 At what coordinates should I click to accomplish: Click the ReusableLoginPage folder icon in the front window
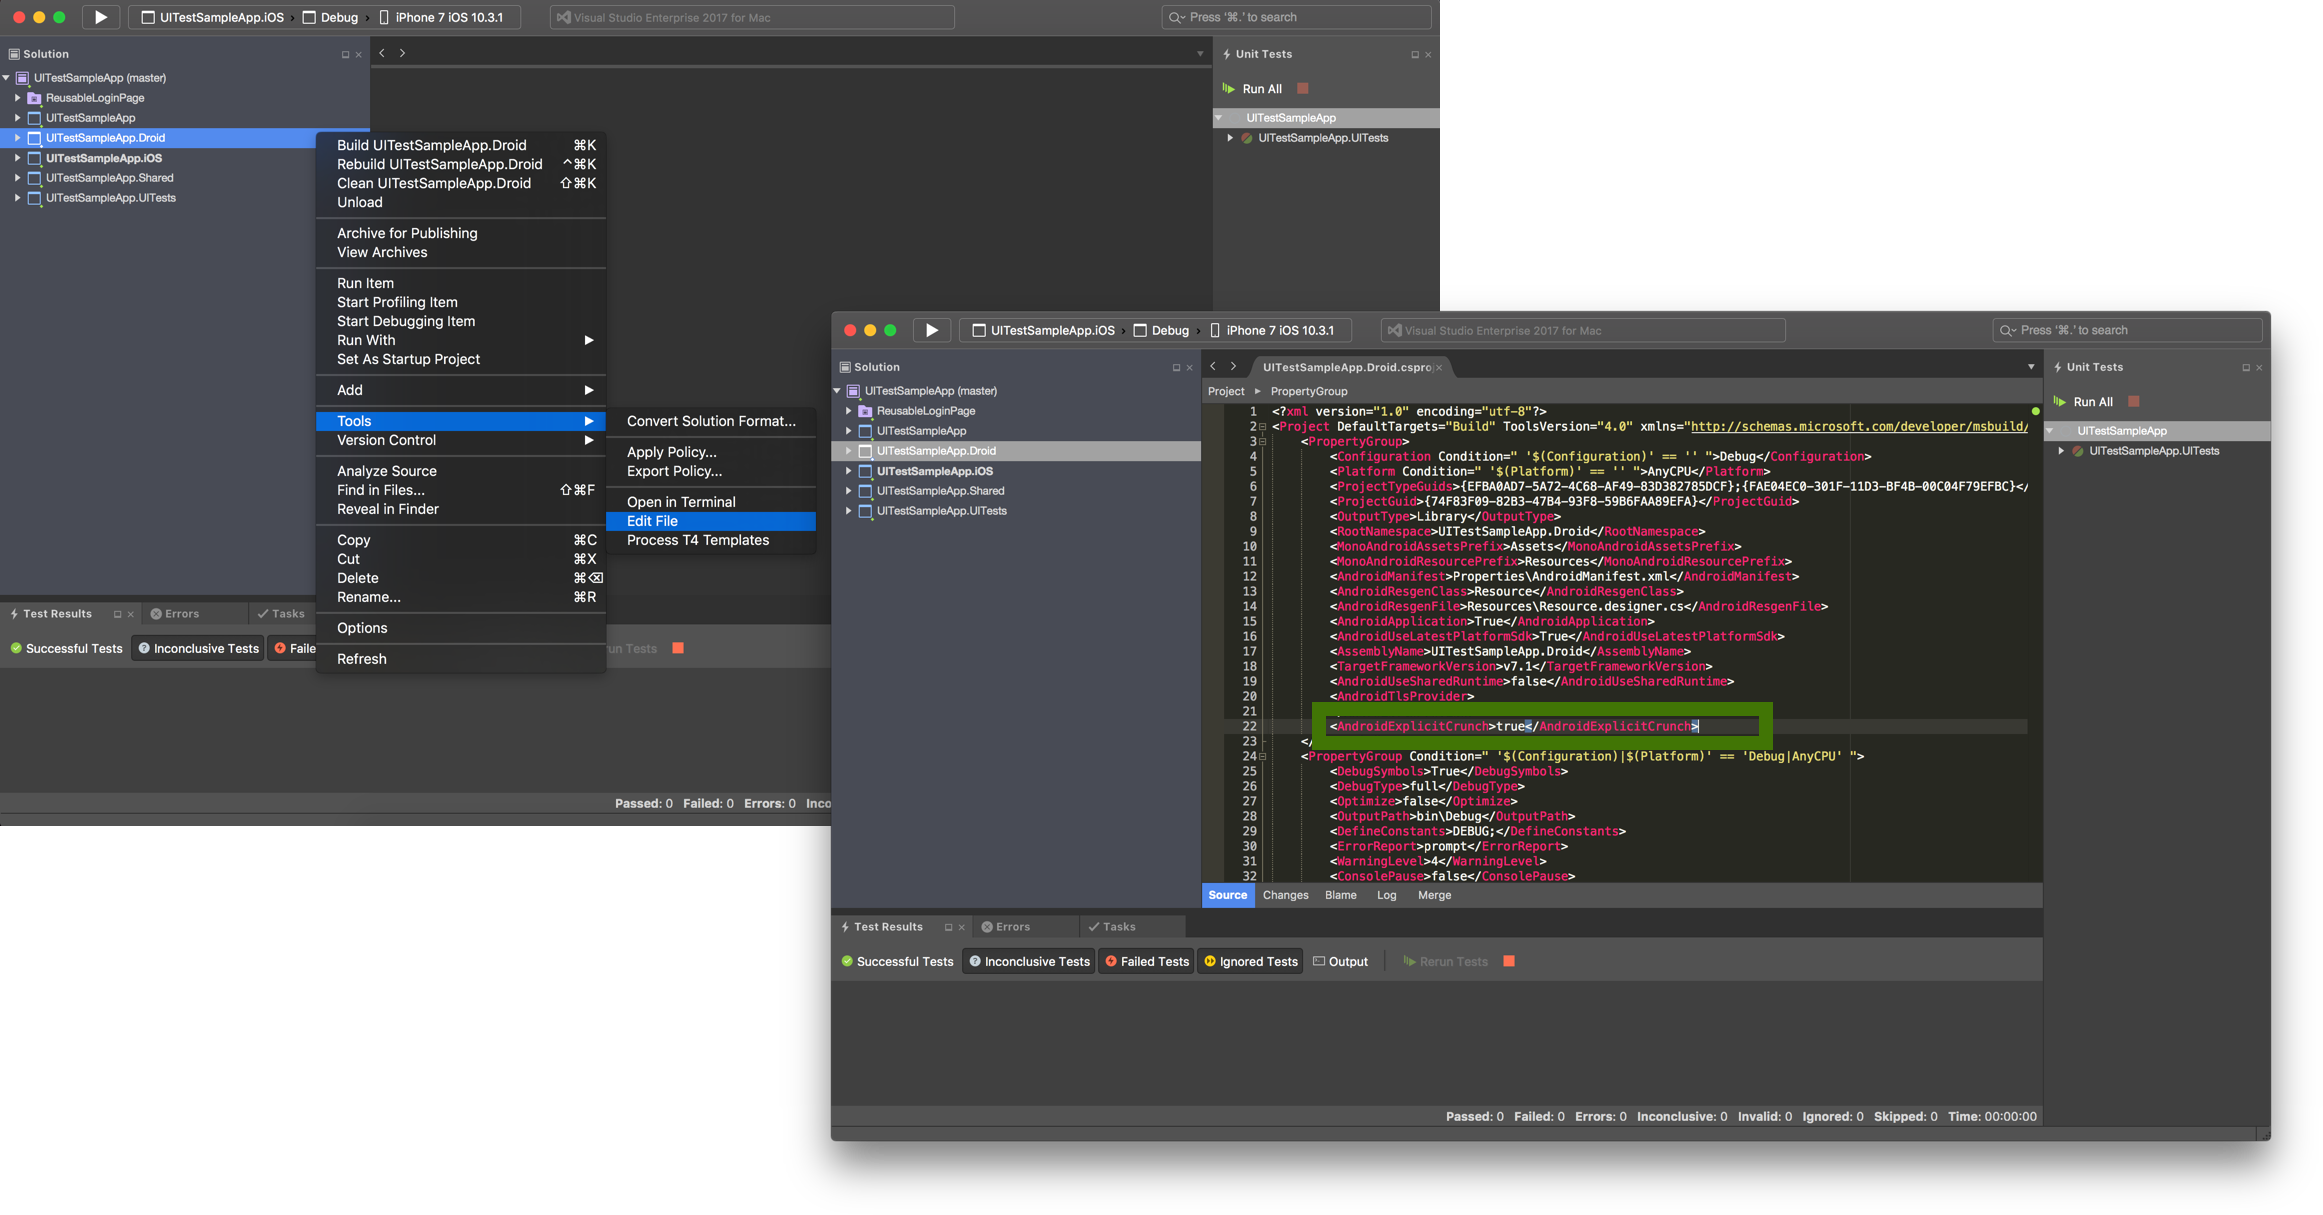(866, 411)
